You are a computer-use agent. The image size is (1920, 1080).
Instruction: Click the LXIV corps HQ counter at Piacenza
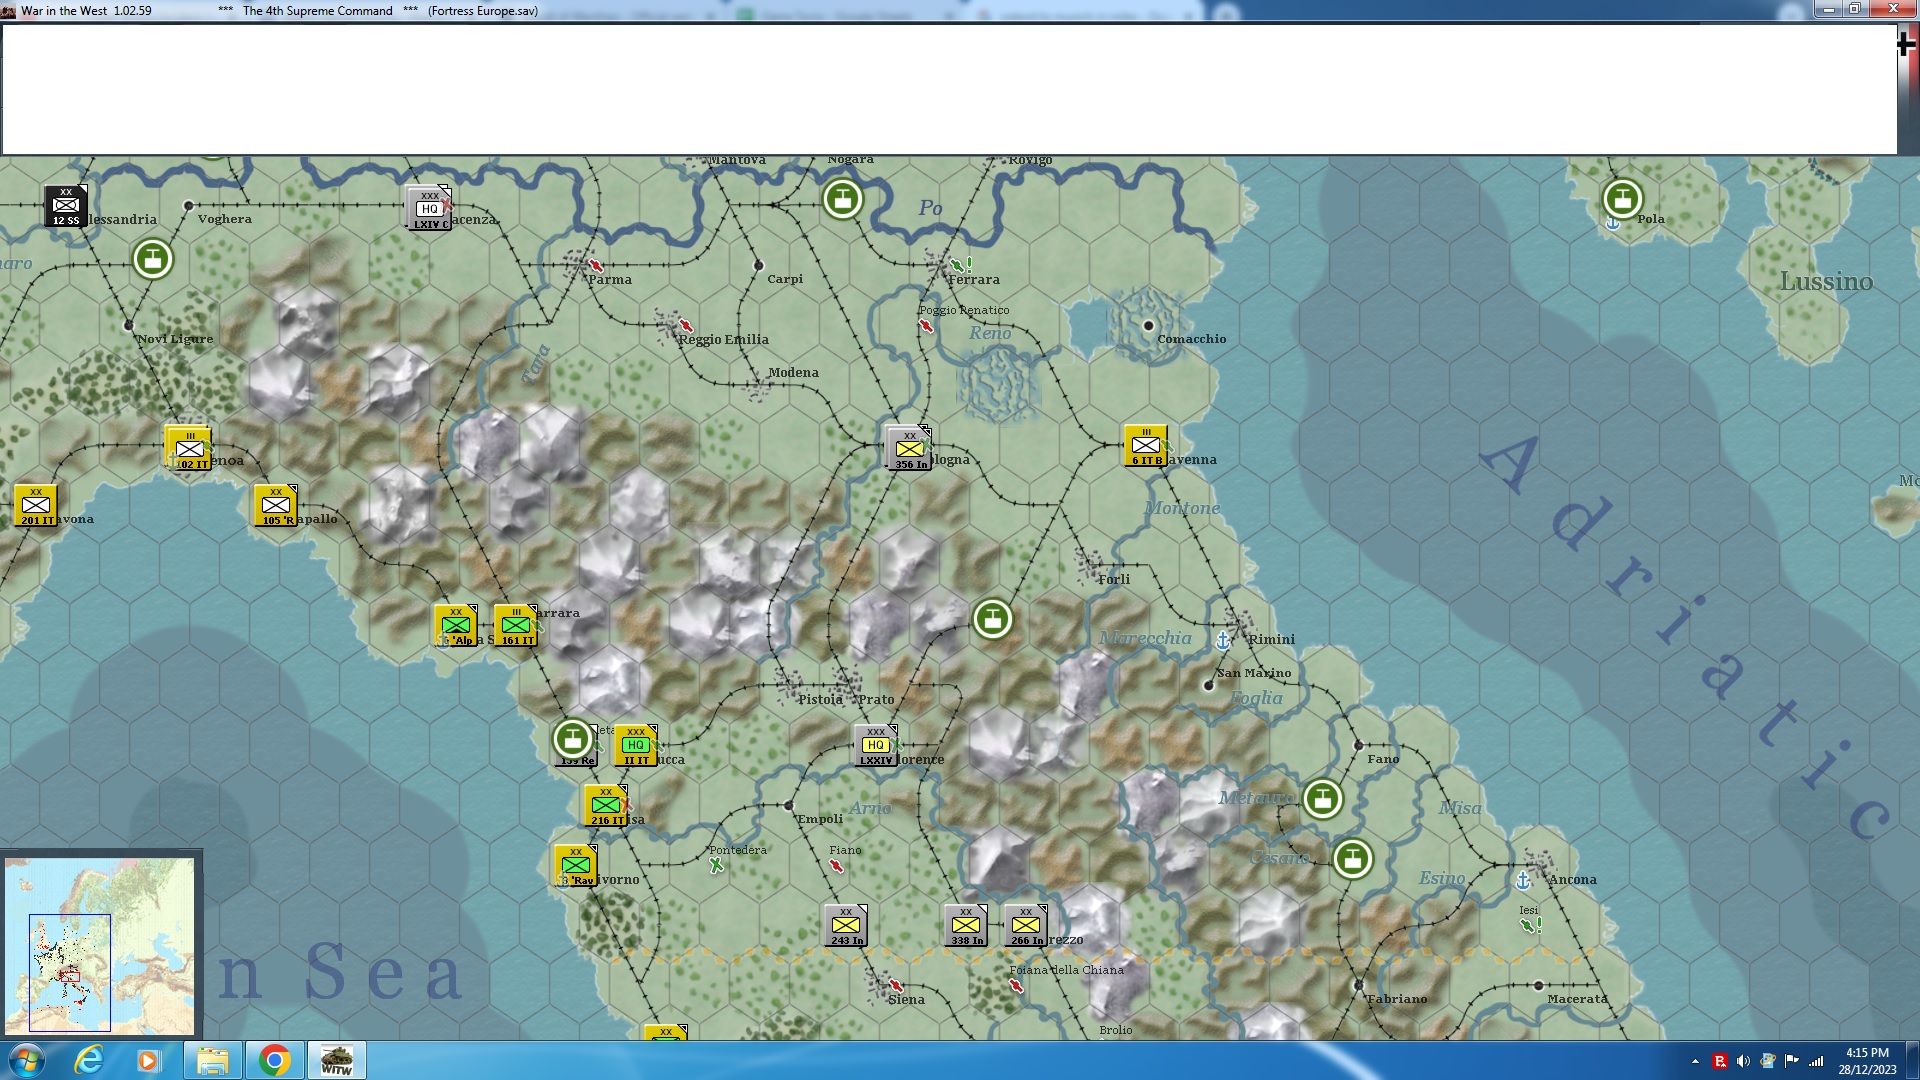click(429, 208)
